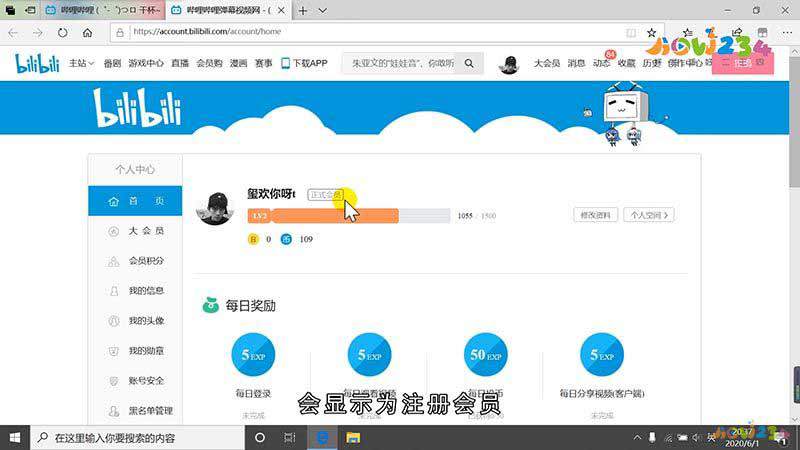
Task: Click the icon beside 会员积分
Action: tap(113, 261)
